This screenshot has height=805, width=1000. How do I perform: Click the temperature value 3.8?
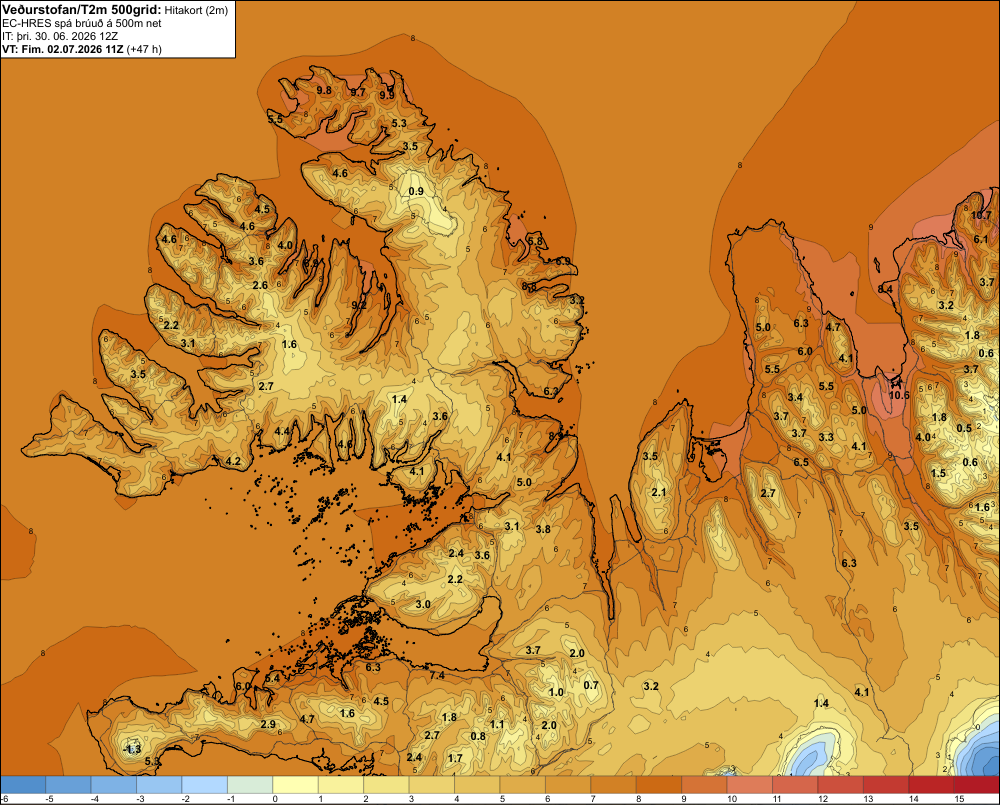[543, 529]
